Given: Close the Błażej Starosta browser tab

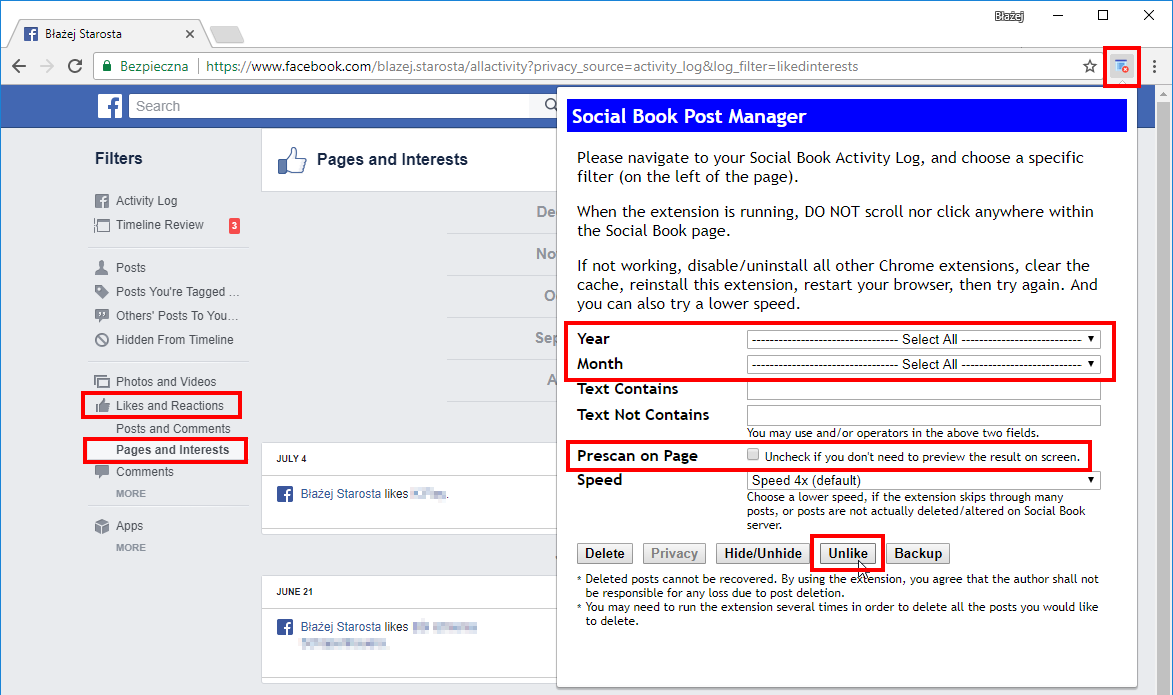Looking at the screenshot, I should (190, 34).
